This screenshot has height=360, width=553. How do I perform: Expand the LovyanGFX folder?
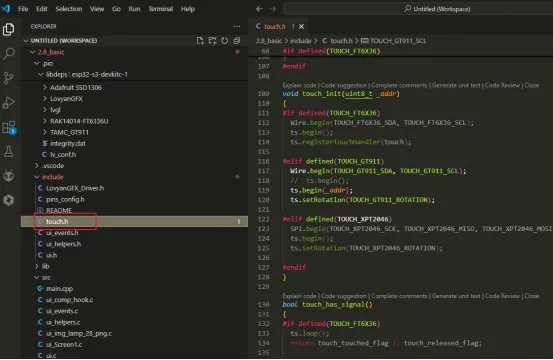click(66, 99)
